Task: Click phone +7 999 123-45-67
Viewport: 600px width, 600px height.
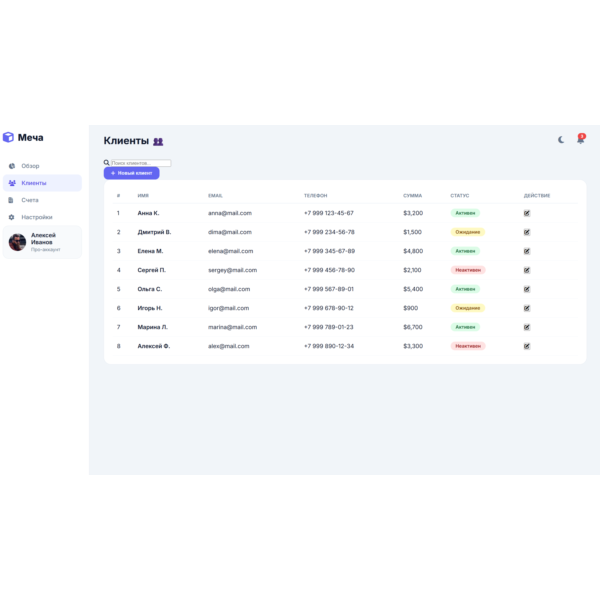Action: (329, 213)
